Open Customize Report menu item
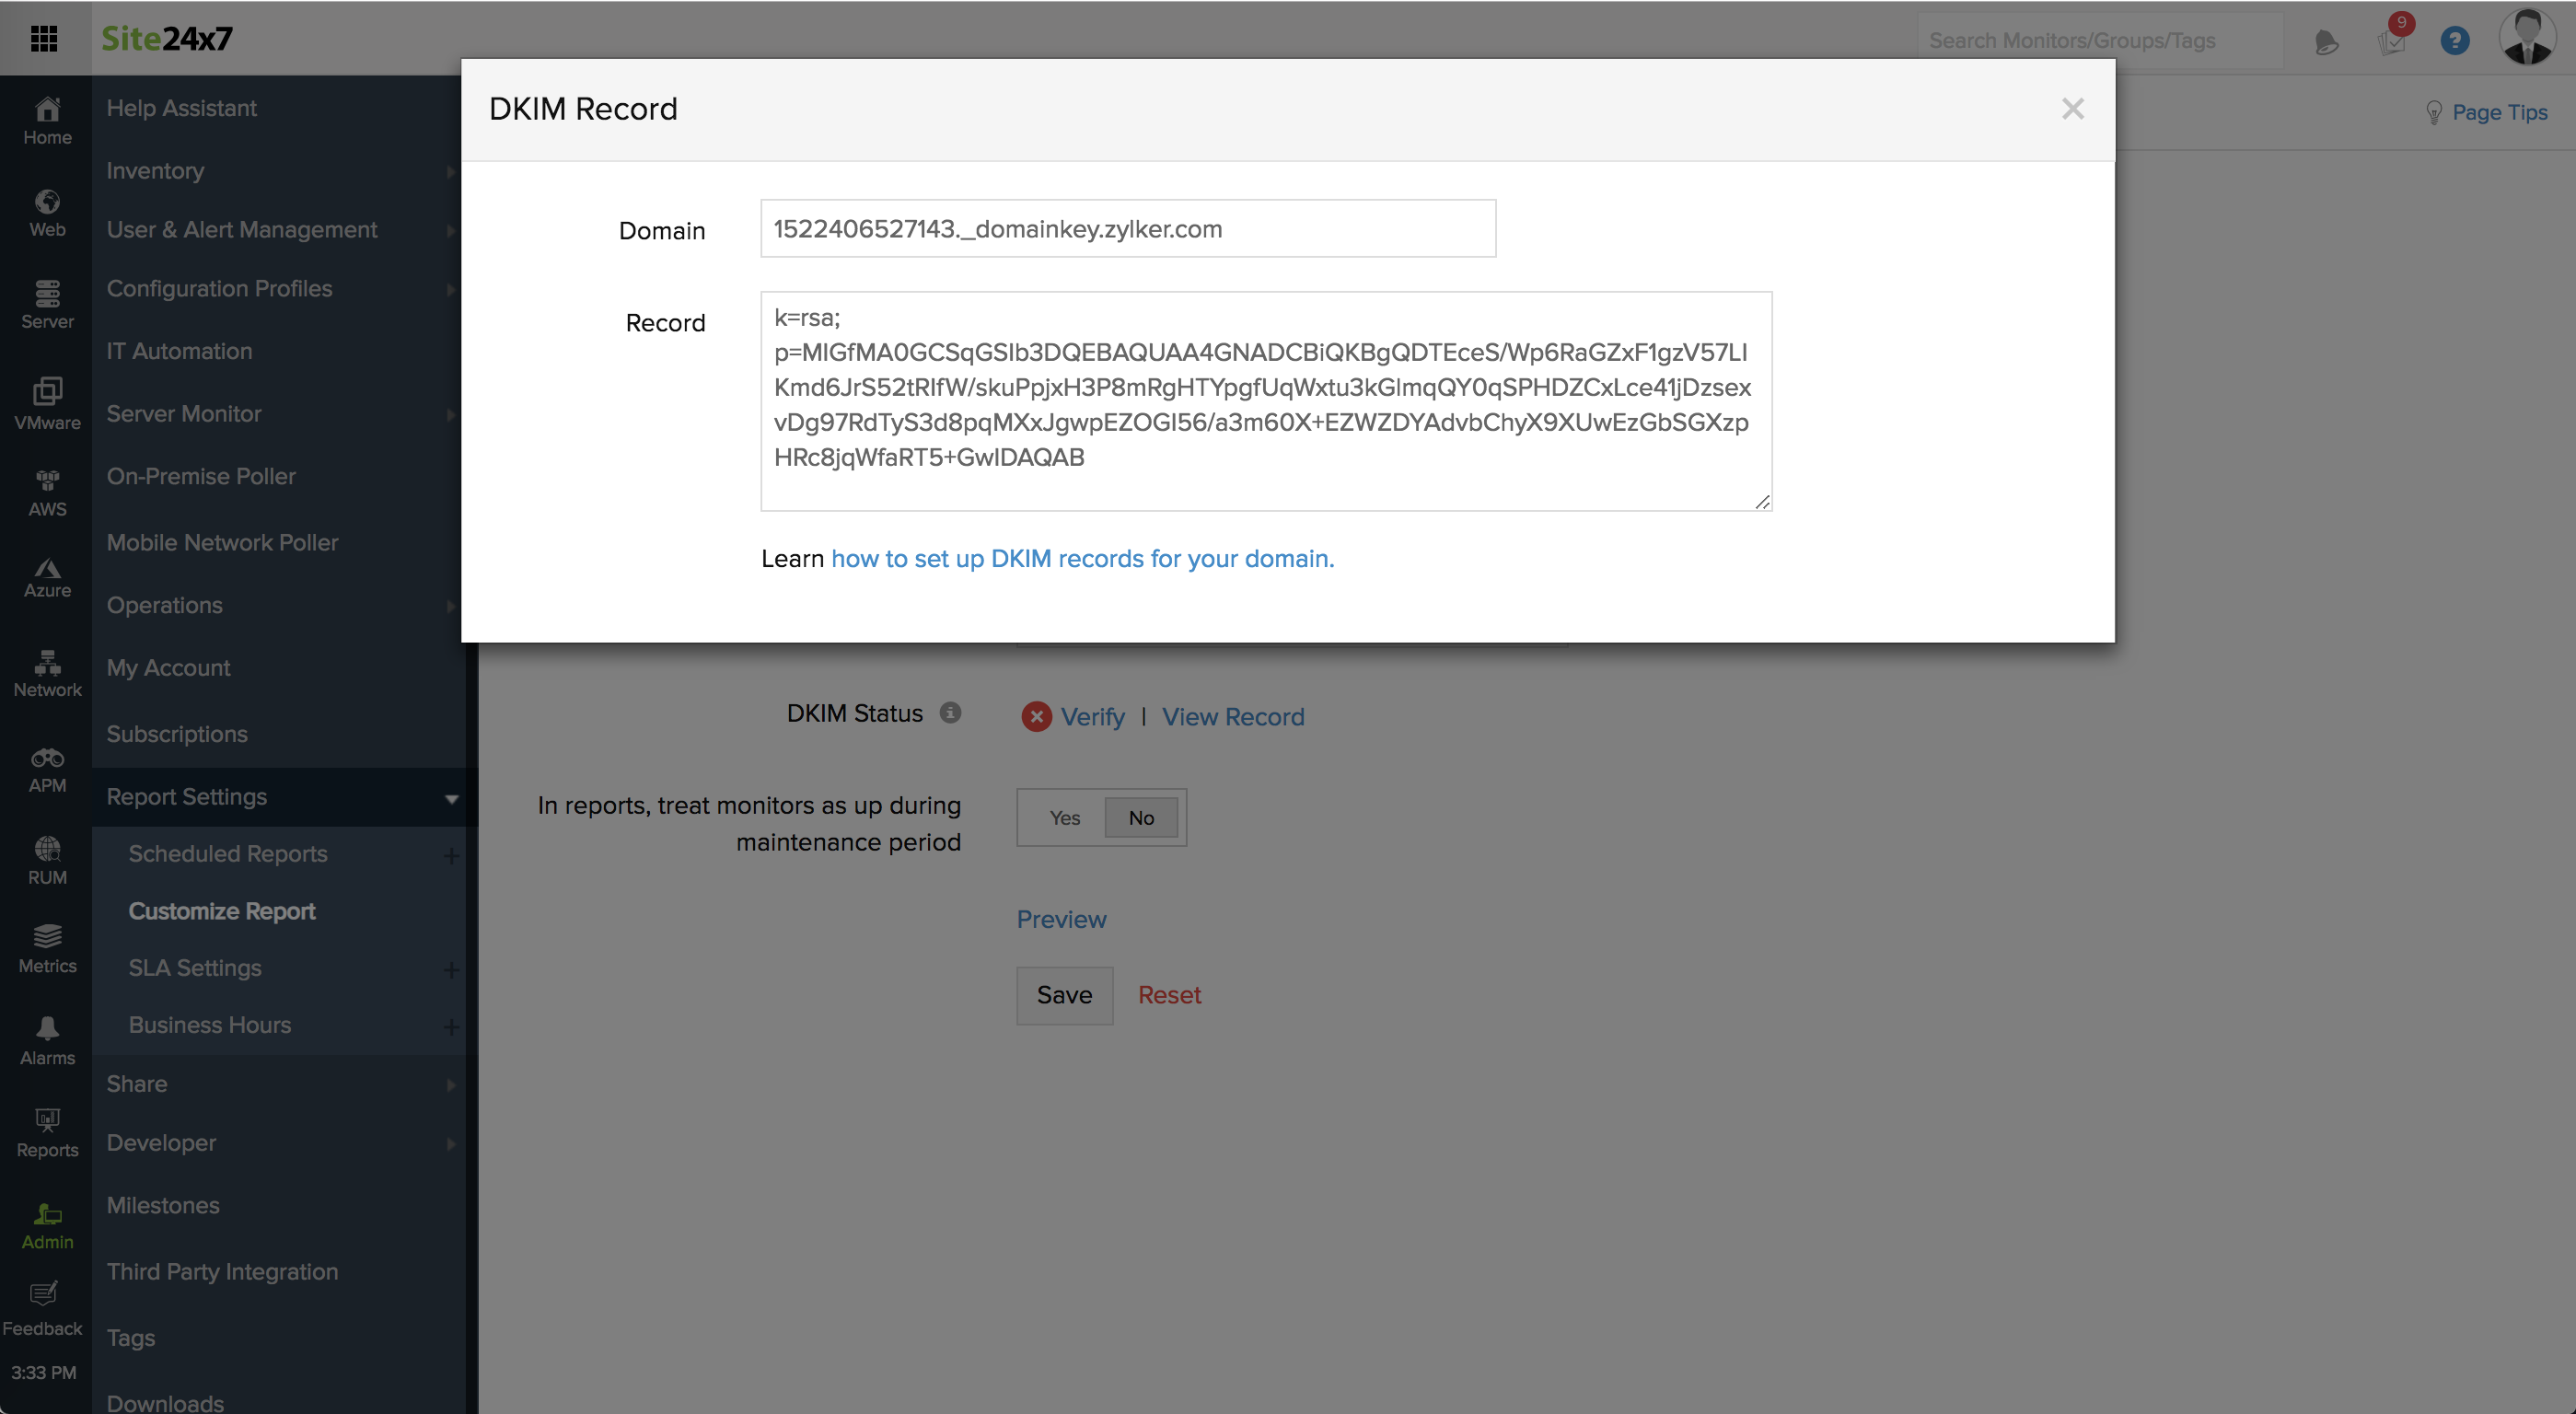This screenshot has width=2576, height=1414. (222, 911)
